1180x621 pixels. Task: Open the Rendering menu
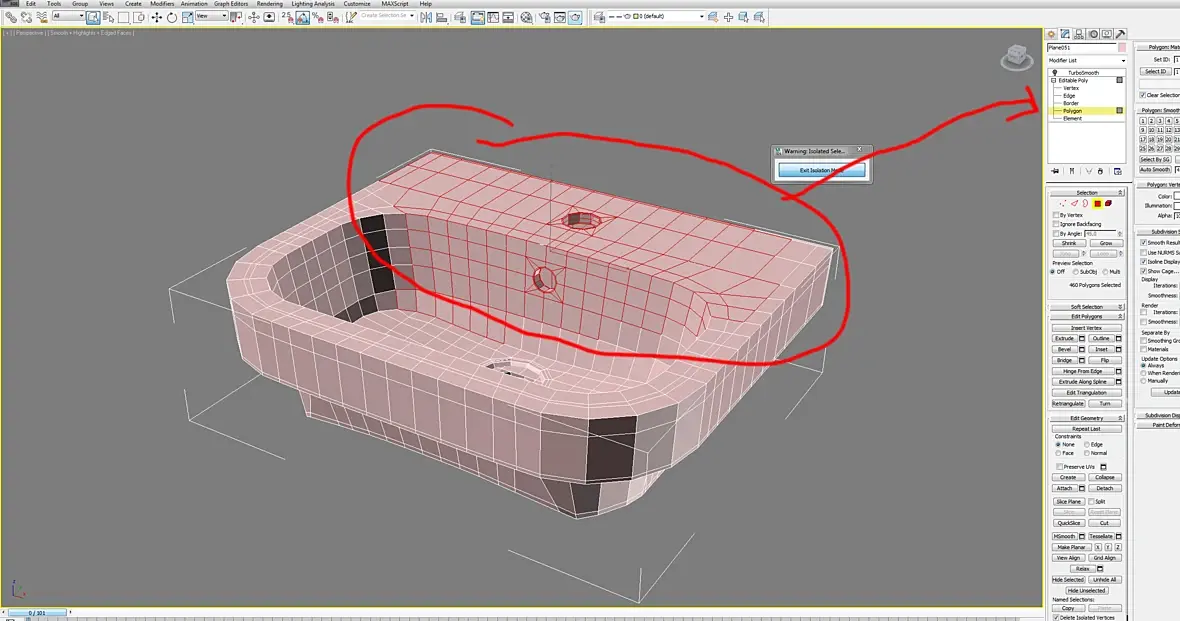(x=269, y=4)
